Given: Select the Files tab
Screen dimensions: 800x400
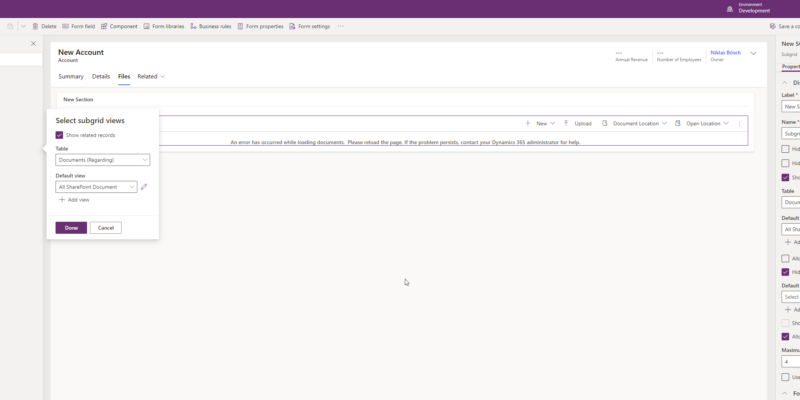Looking at the screenshot, I should point(124,77).
